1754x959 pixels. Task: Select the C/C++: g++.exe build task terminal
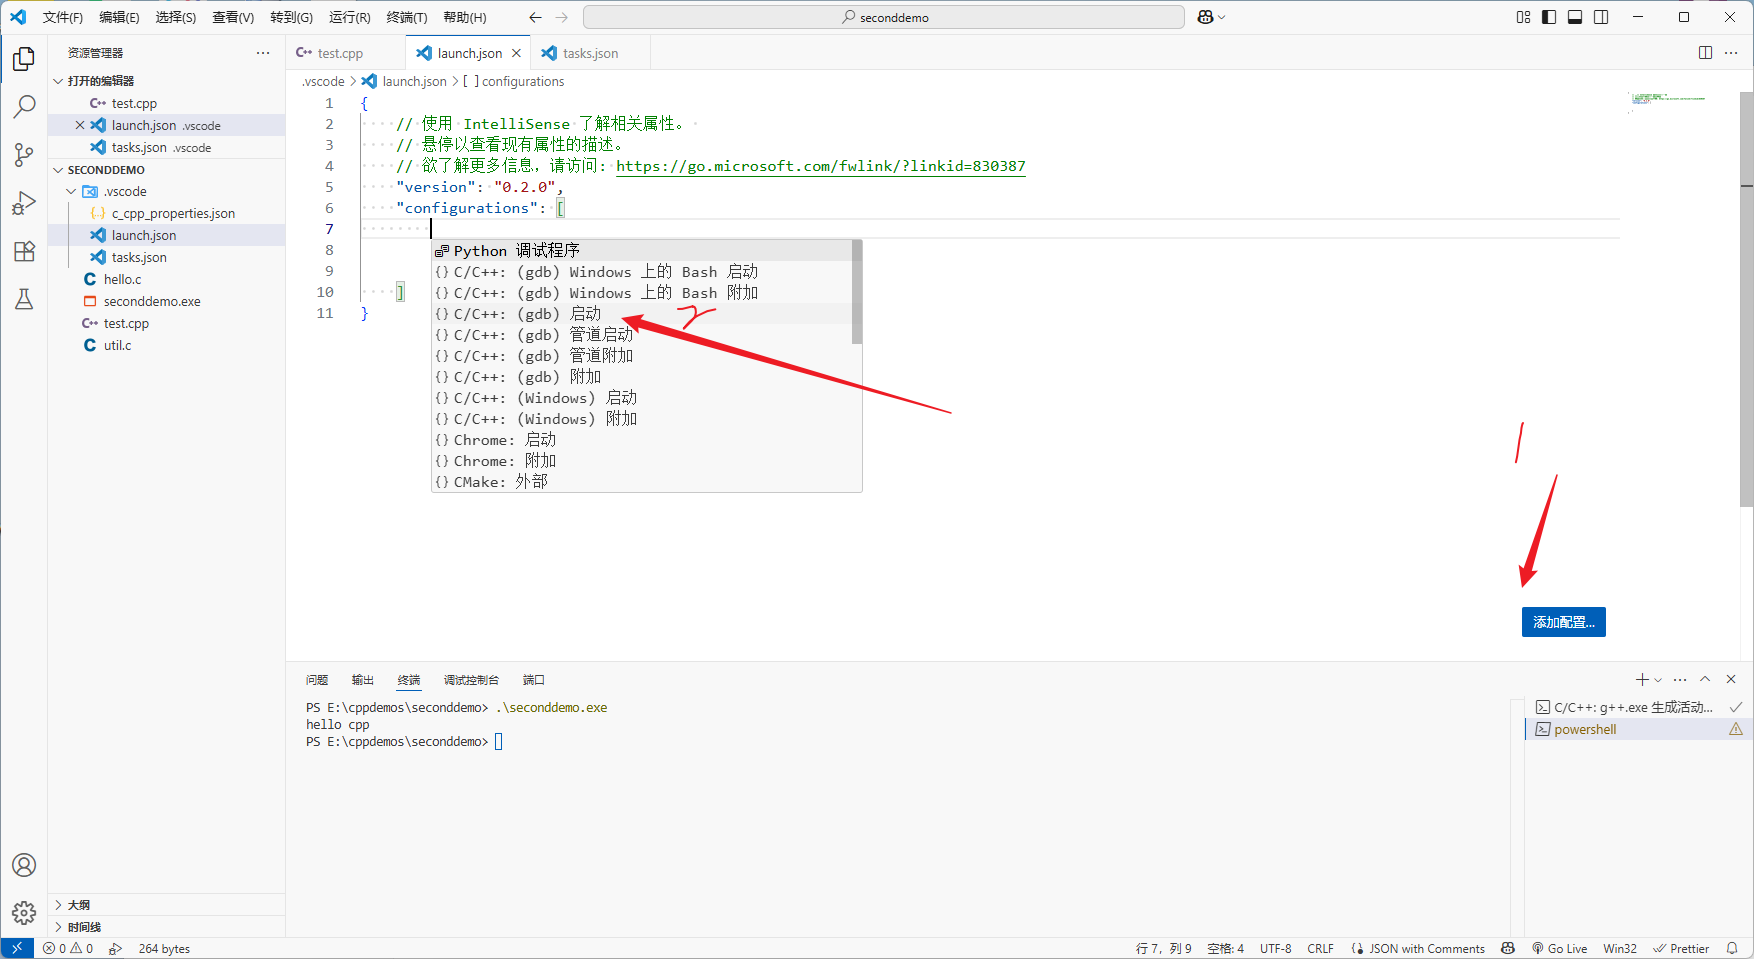coord(1637,707)
